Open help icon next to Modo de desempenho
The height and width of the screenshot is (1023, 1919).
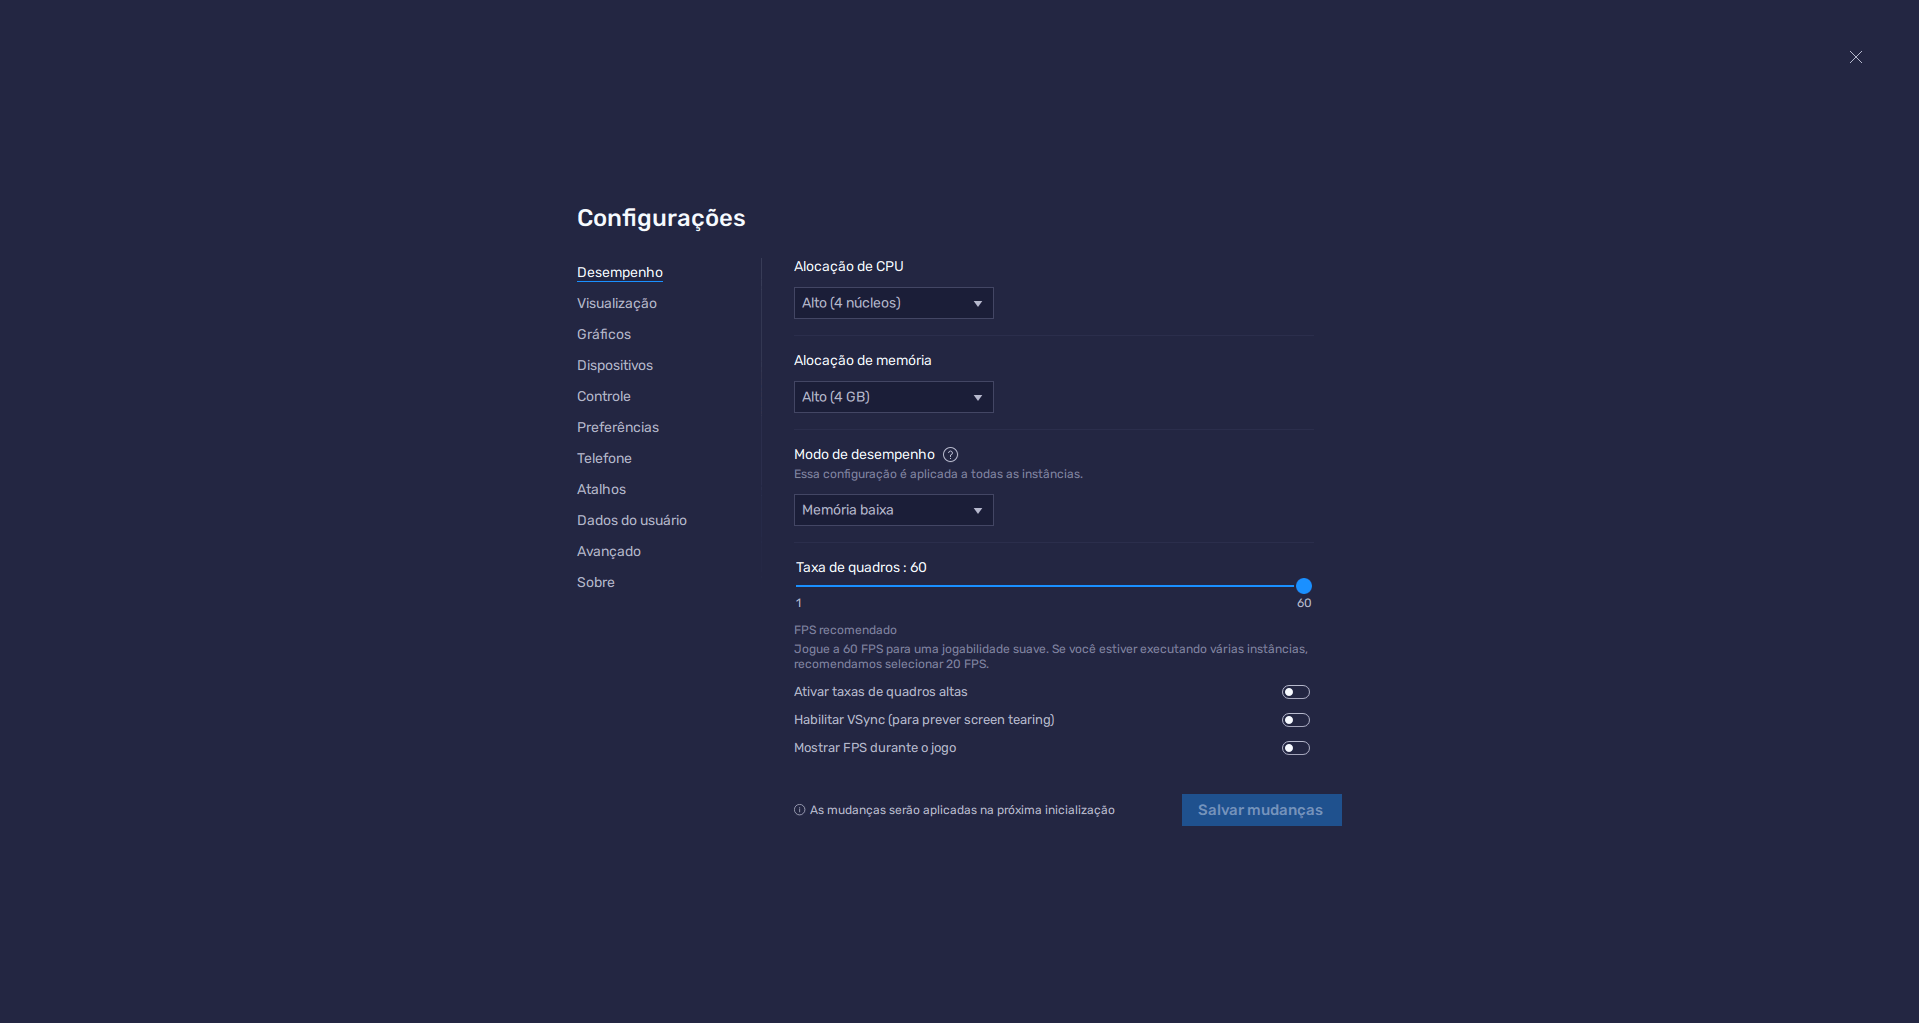click(x=950, y=454)
